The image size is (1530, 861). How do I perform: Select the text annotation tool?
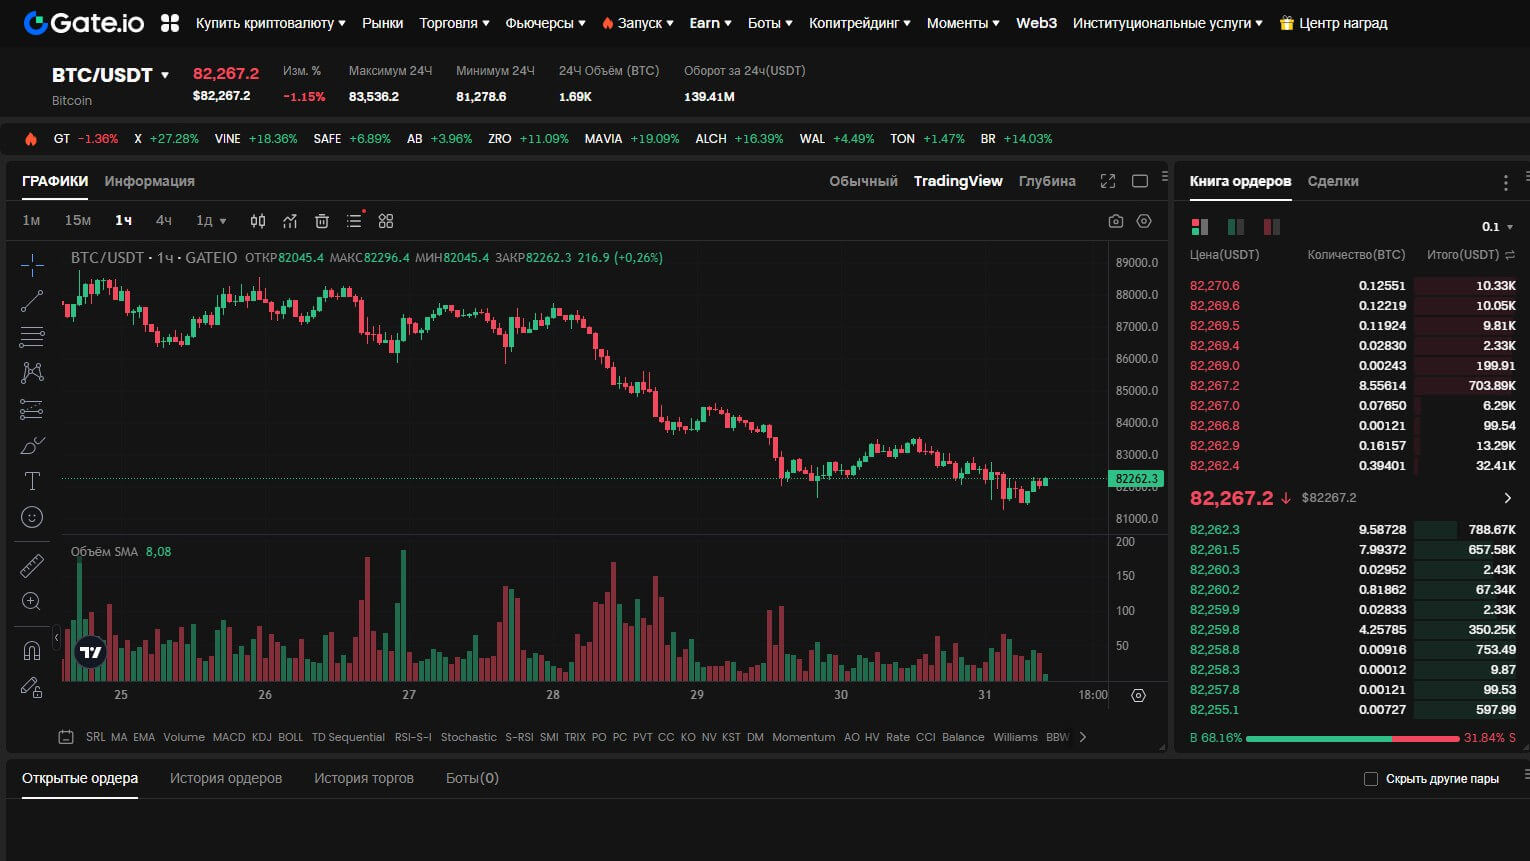pos(32,482)
